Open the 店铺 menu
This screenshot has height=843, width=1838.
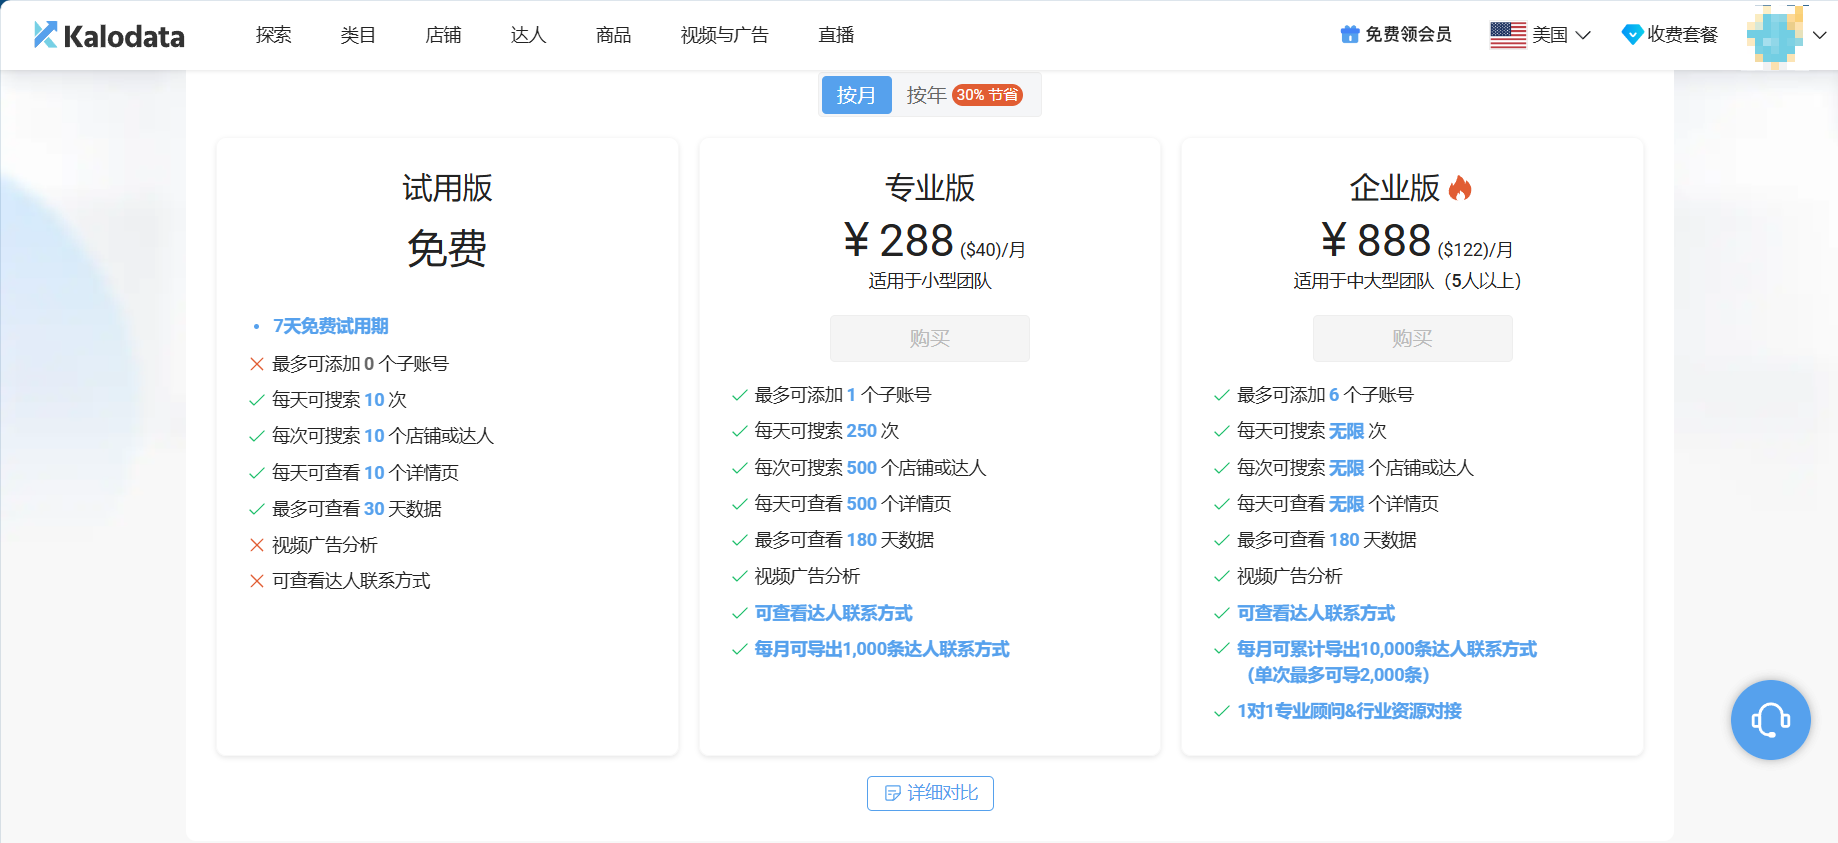point(443,35)
